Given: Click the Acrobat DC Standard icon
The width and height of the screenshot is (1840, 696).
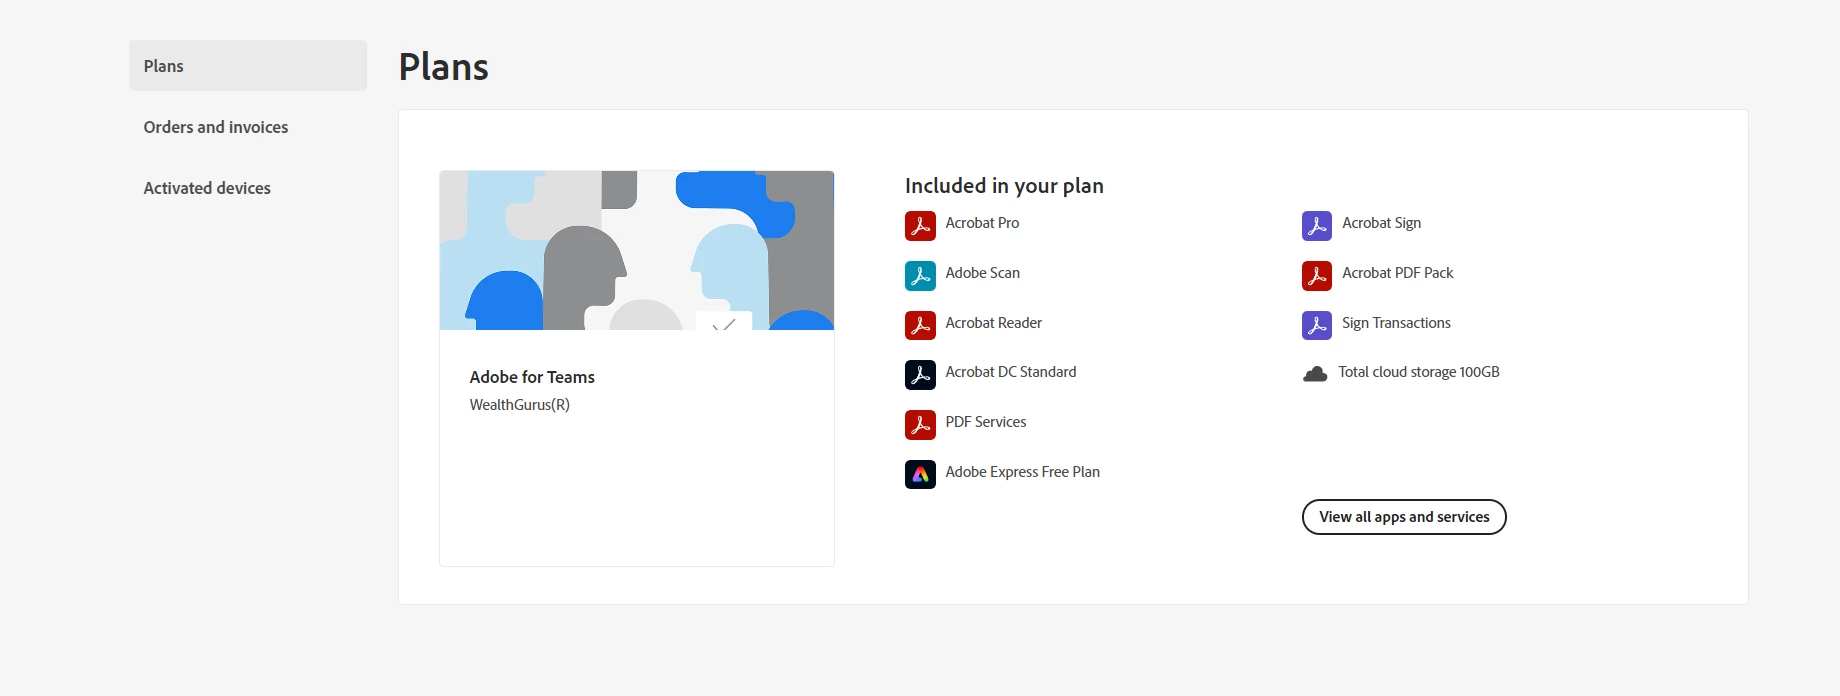Looking at the screenshot, I should (920, 375).
